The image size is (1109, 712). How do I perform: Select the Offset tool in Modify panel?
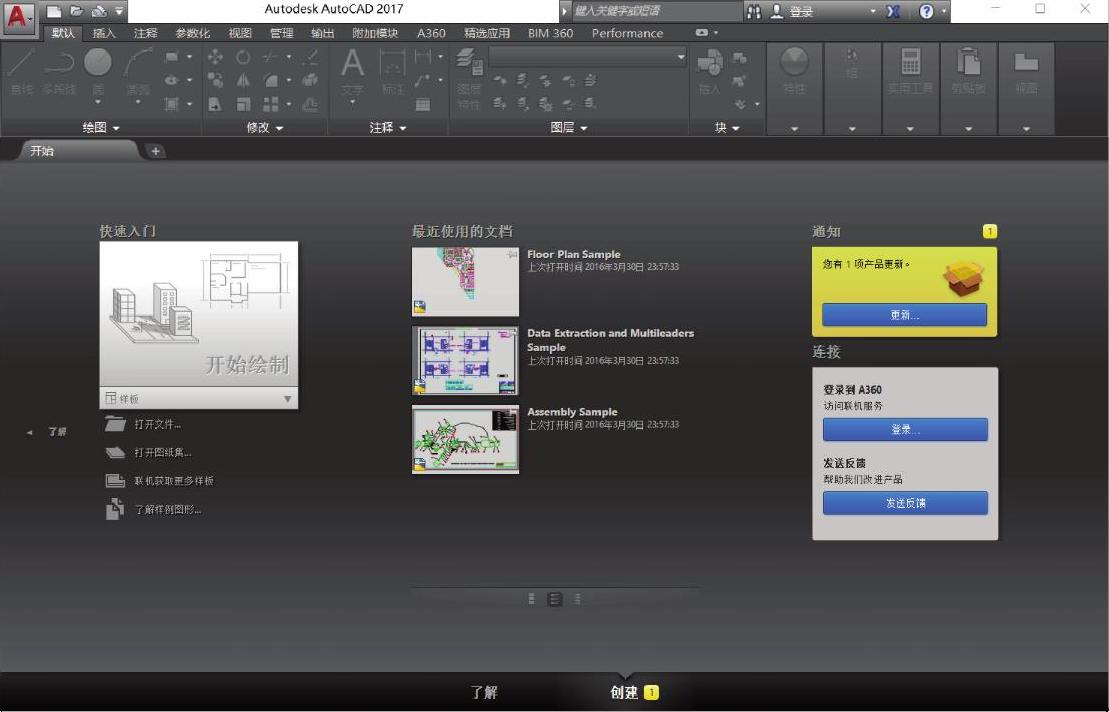coord(310,105)
